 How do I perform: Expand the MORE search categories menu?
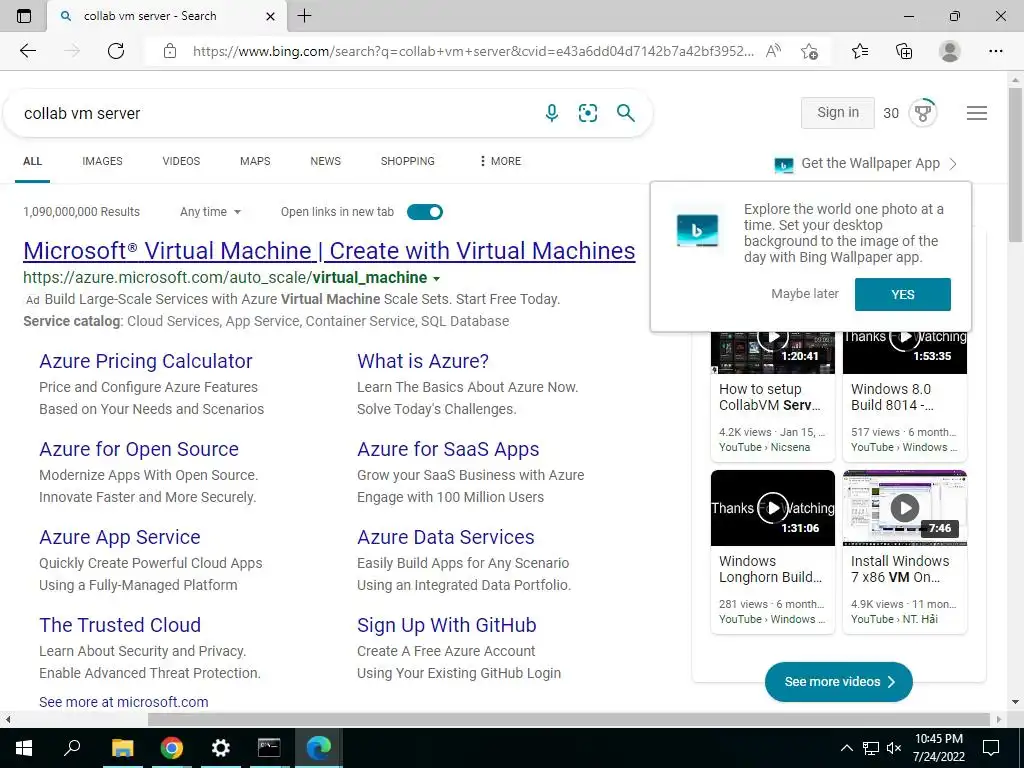pos(500,161)
